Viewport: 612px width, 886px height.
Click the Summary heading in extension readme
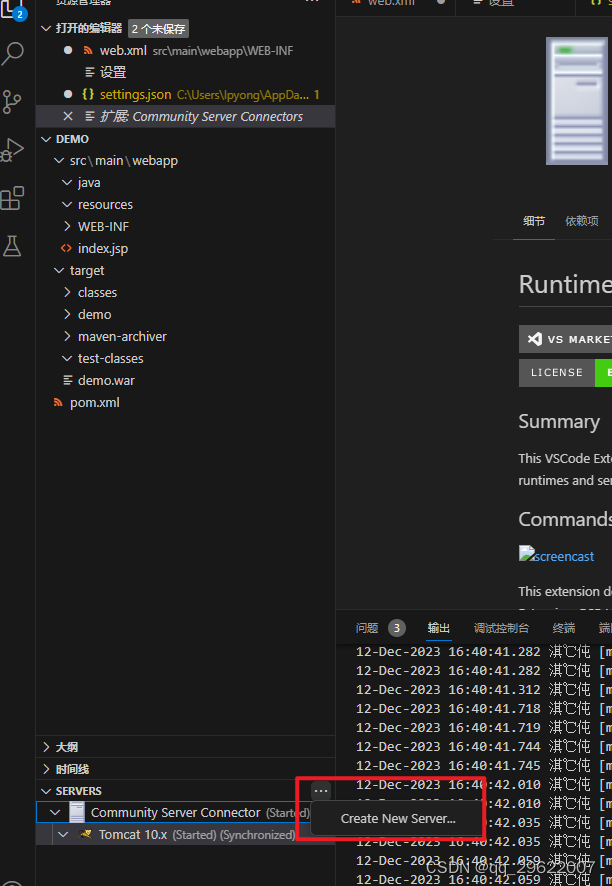[559, 422]
